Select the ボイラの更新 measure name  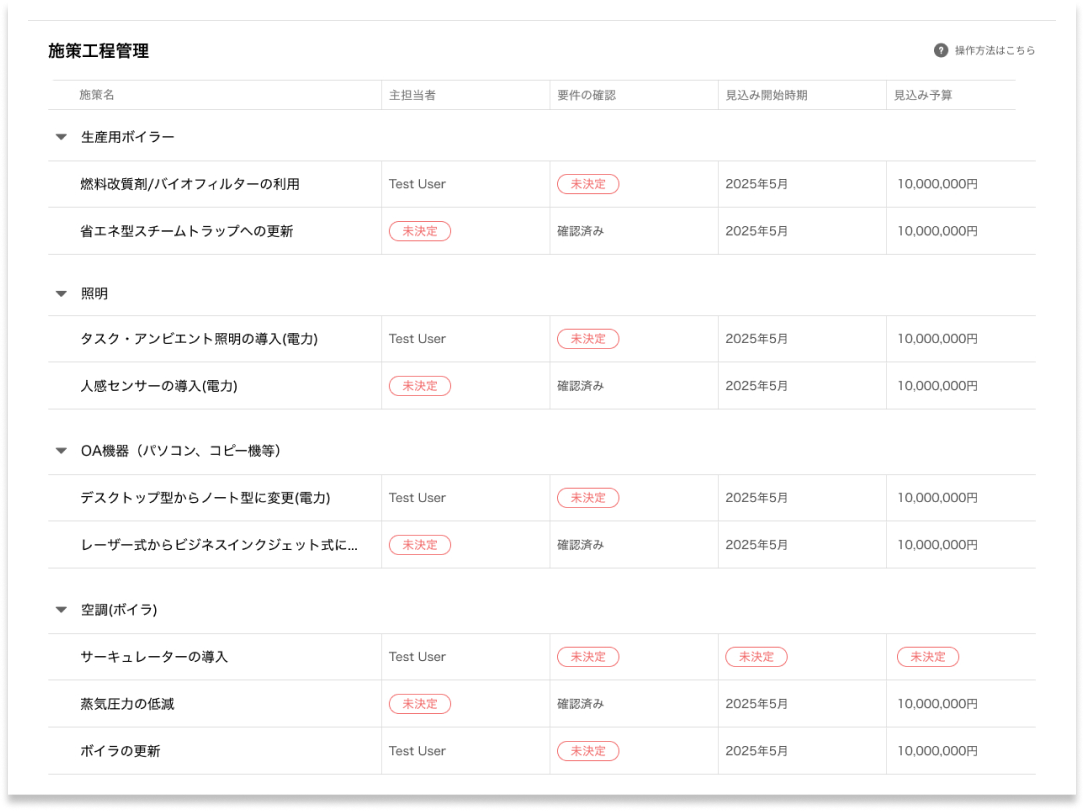[120, 751]
